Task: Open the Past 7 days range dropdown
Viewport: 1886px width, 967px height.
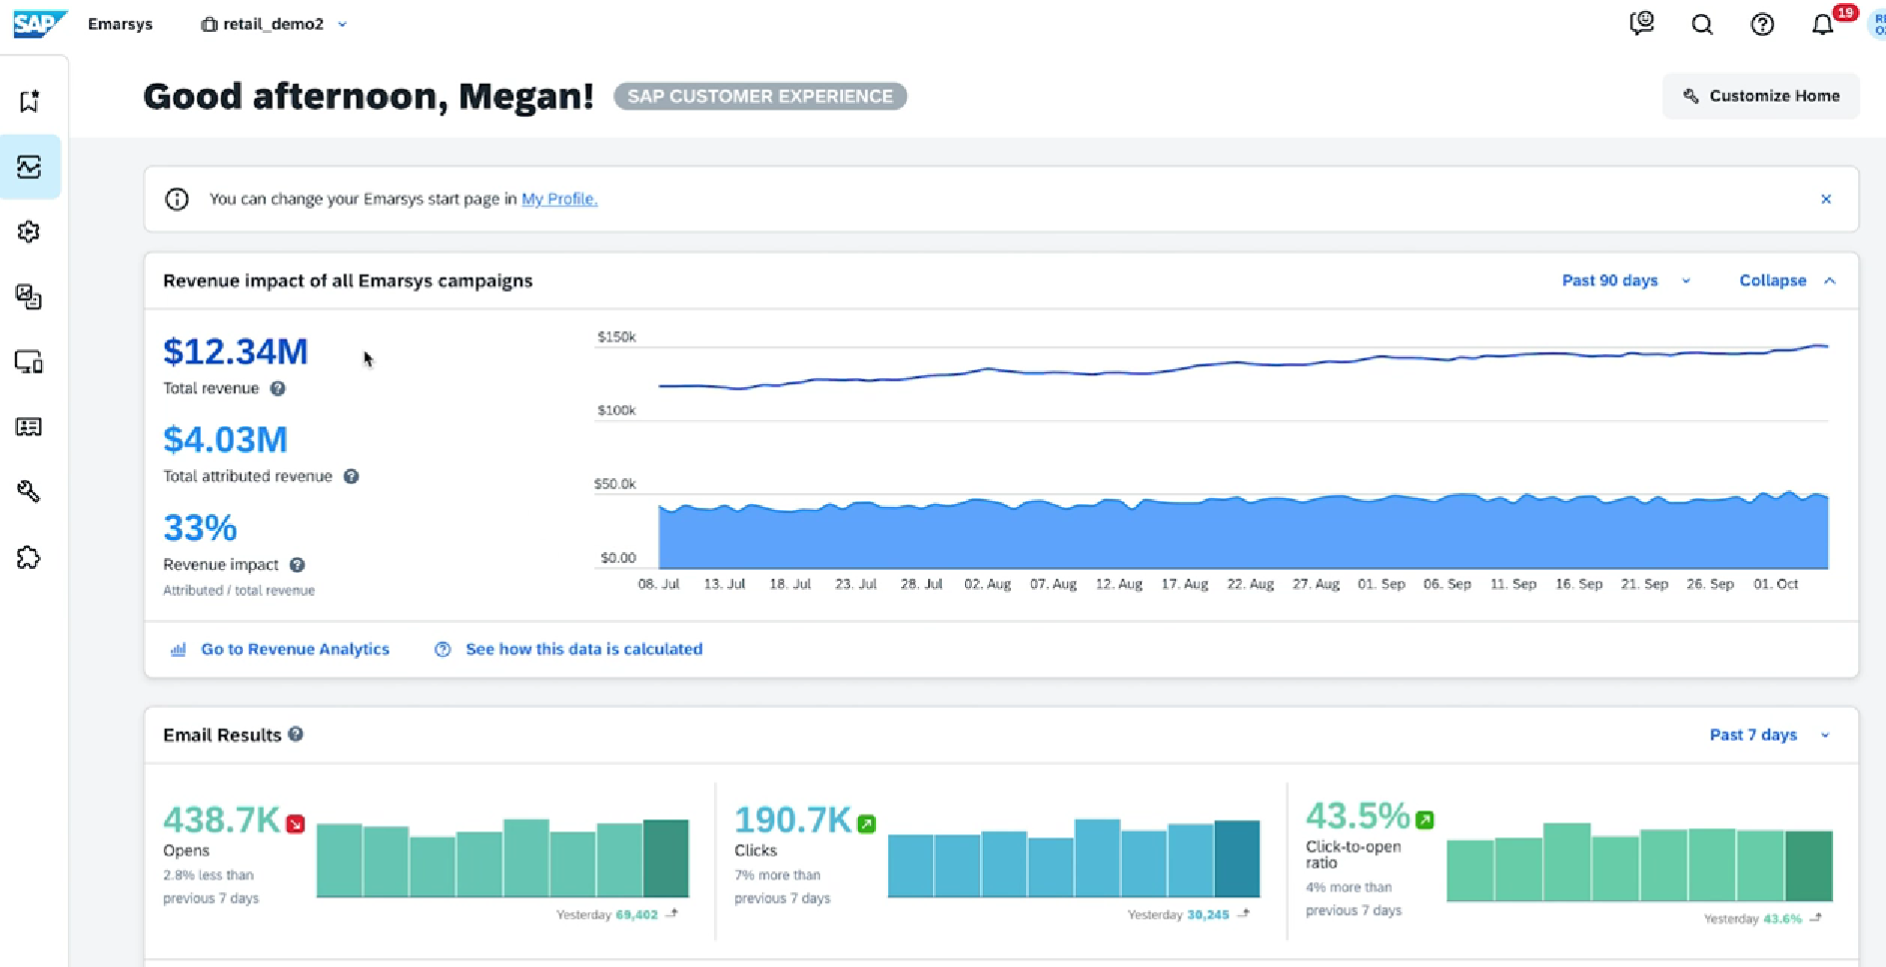Action: click(1769, 735)
